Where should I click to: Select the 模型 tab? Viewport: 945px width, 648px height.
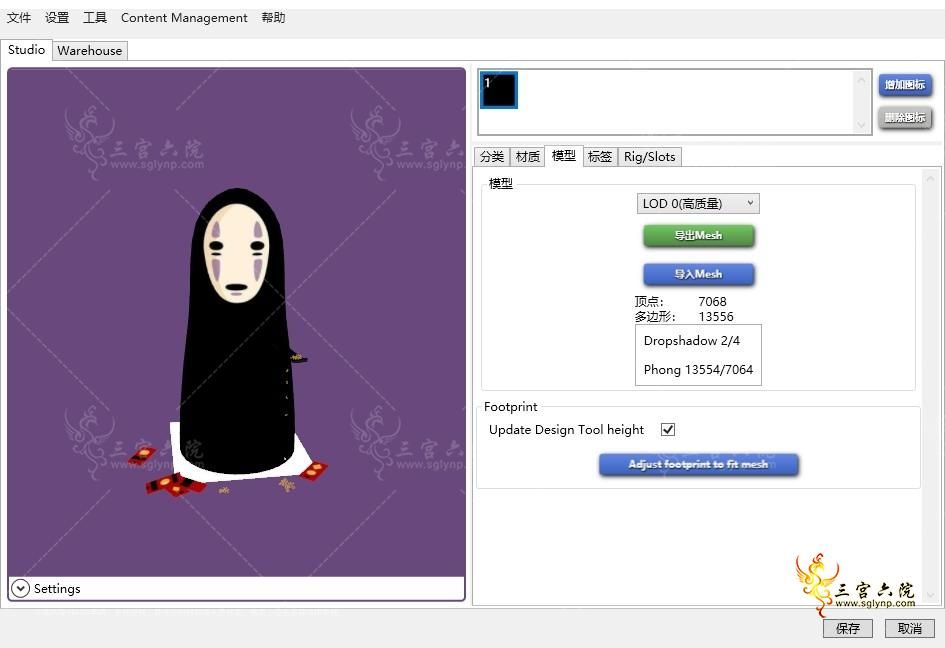click(564, 156)
